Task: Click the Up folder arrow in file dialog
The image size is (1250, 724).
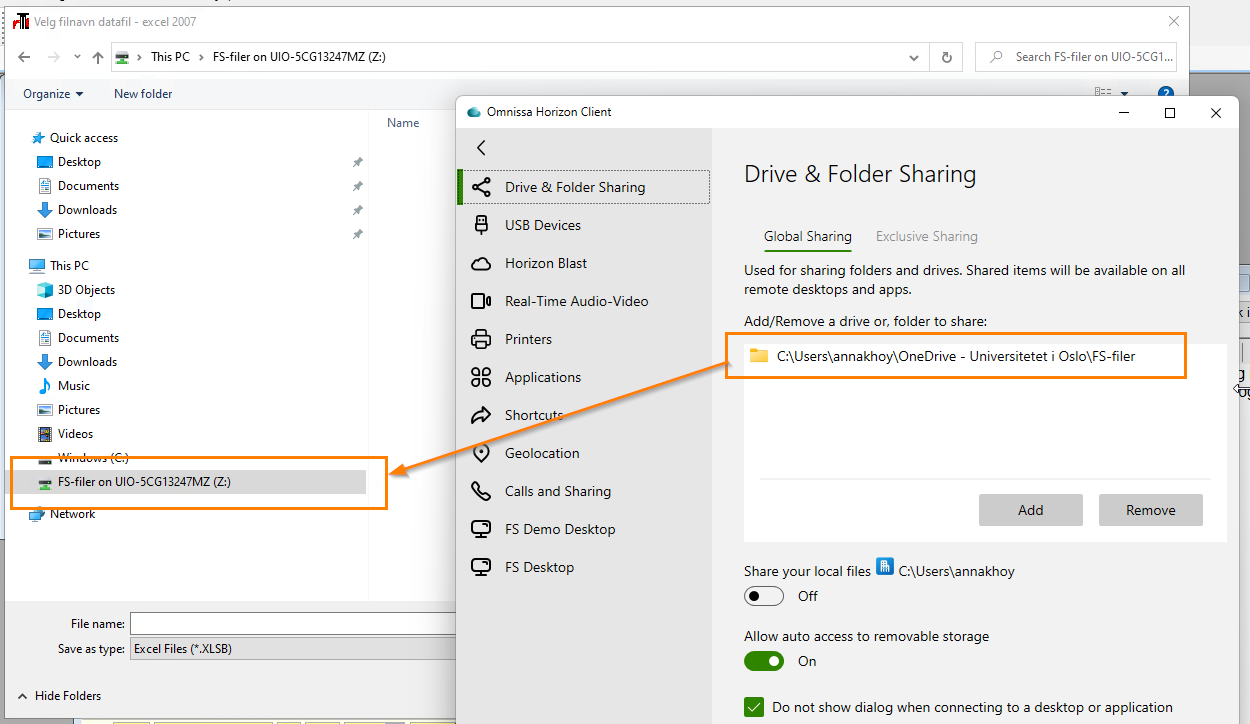Action: click(97, 57)
